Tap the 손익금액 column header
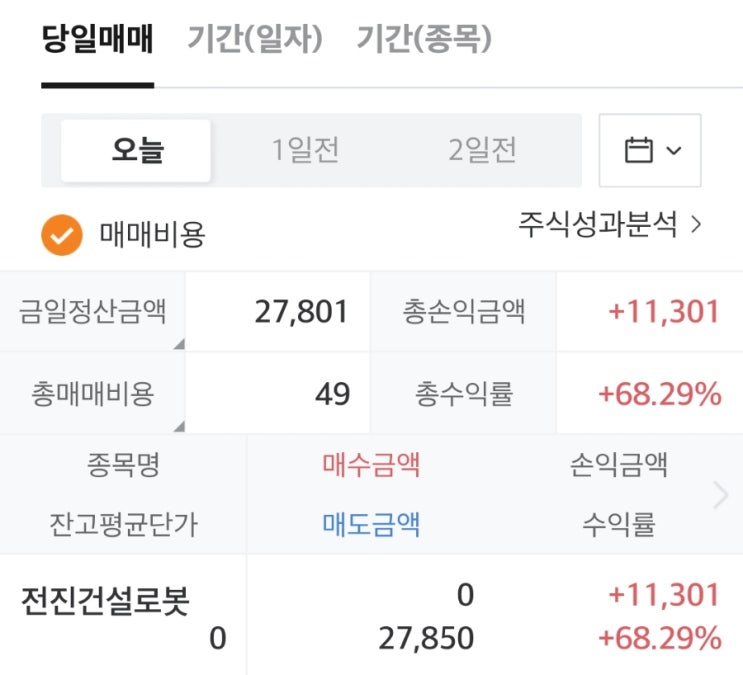 coord(618,465)
